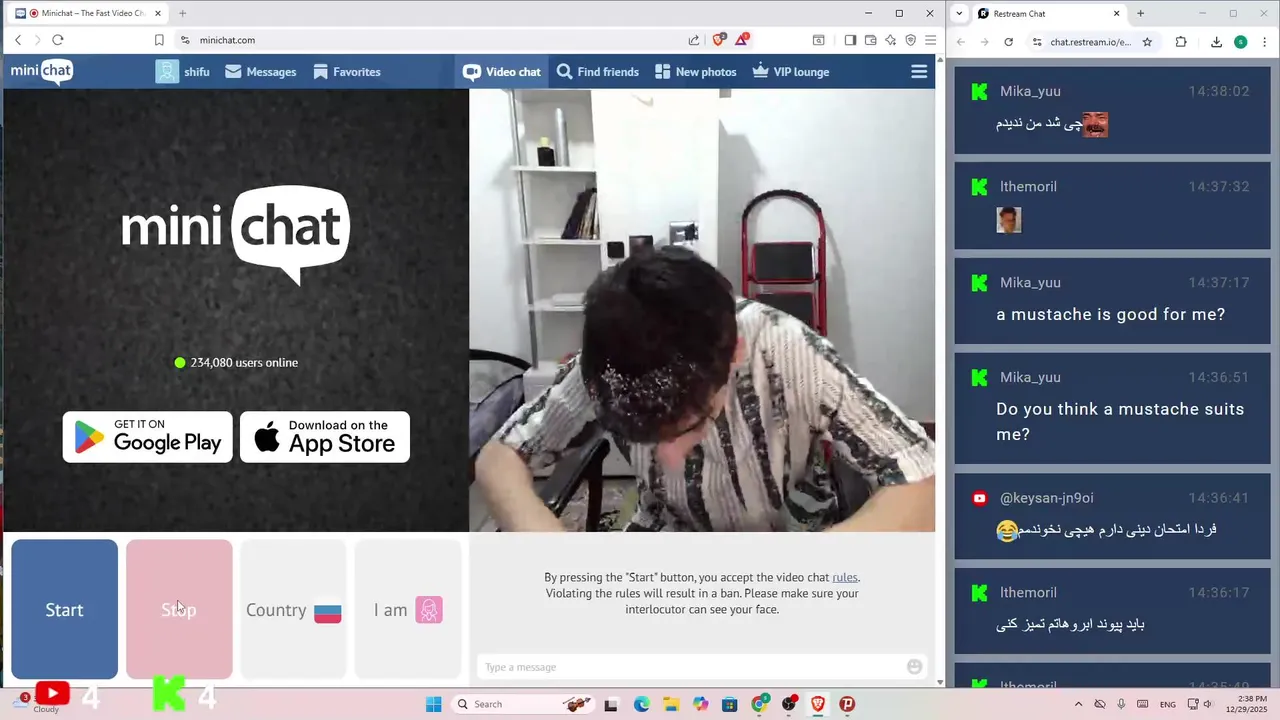Bookmark Restream Chat page with star
Viewport: 1280px width, 720px height.
(x=1147, y=42)
